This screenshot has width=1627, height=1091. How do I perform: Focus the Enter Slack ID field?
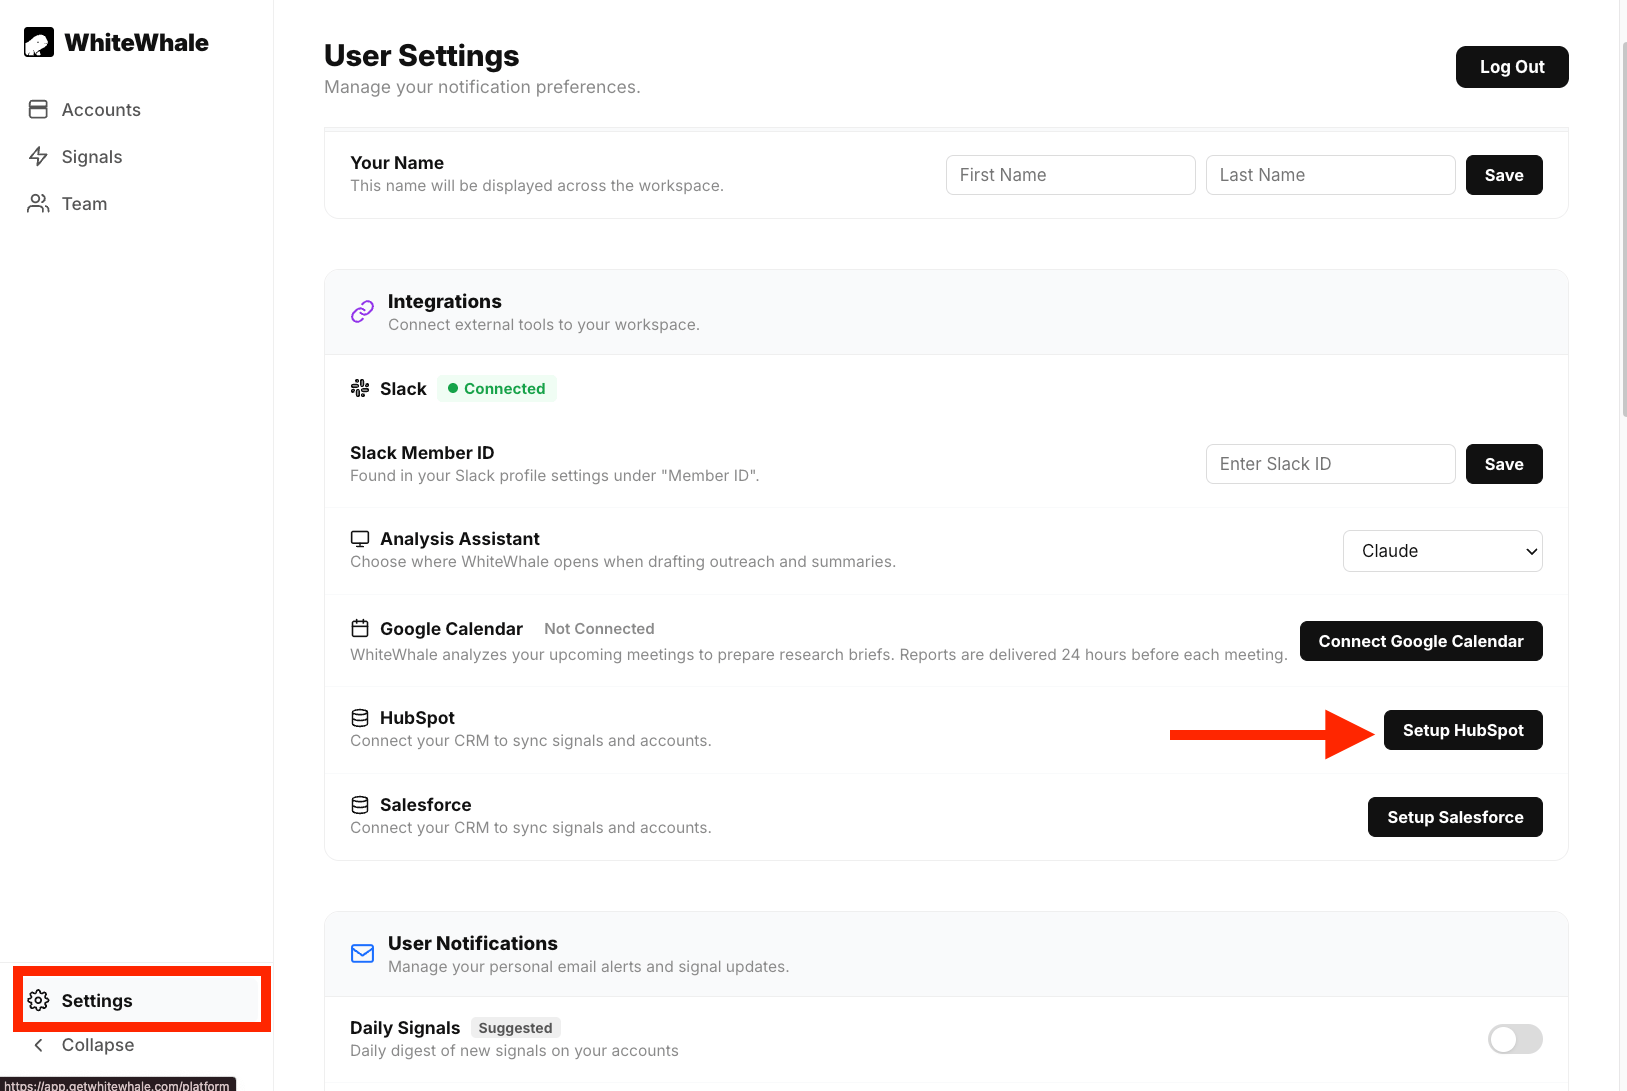tap(1331, 464)
